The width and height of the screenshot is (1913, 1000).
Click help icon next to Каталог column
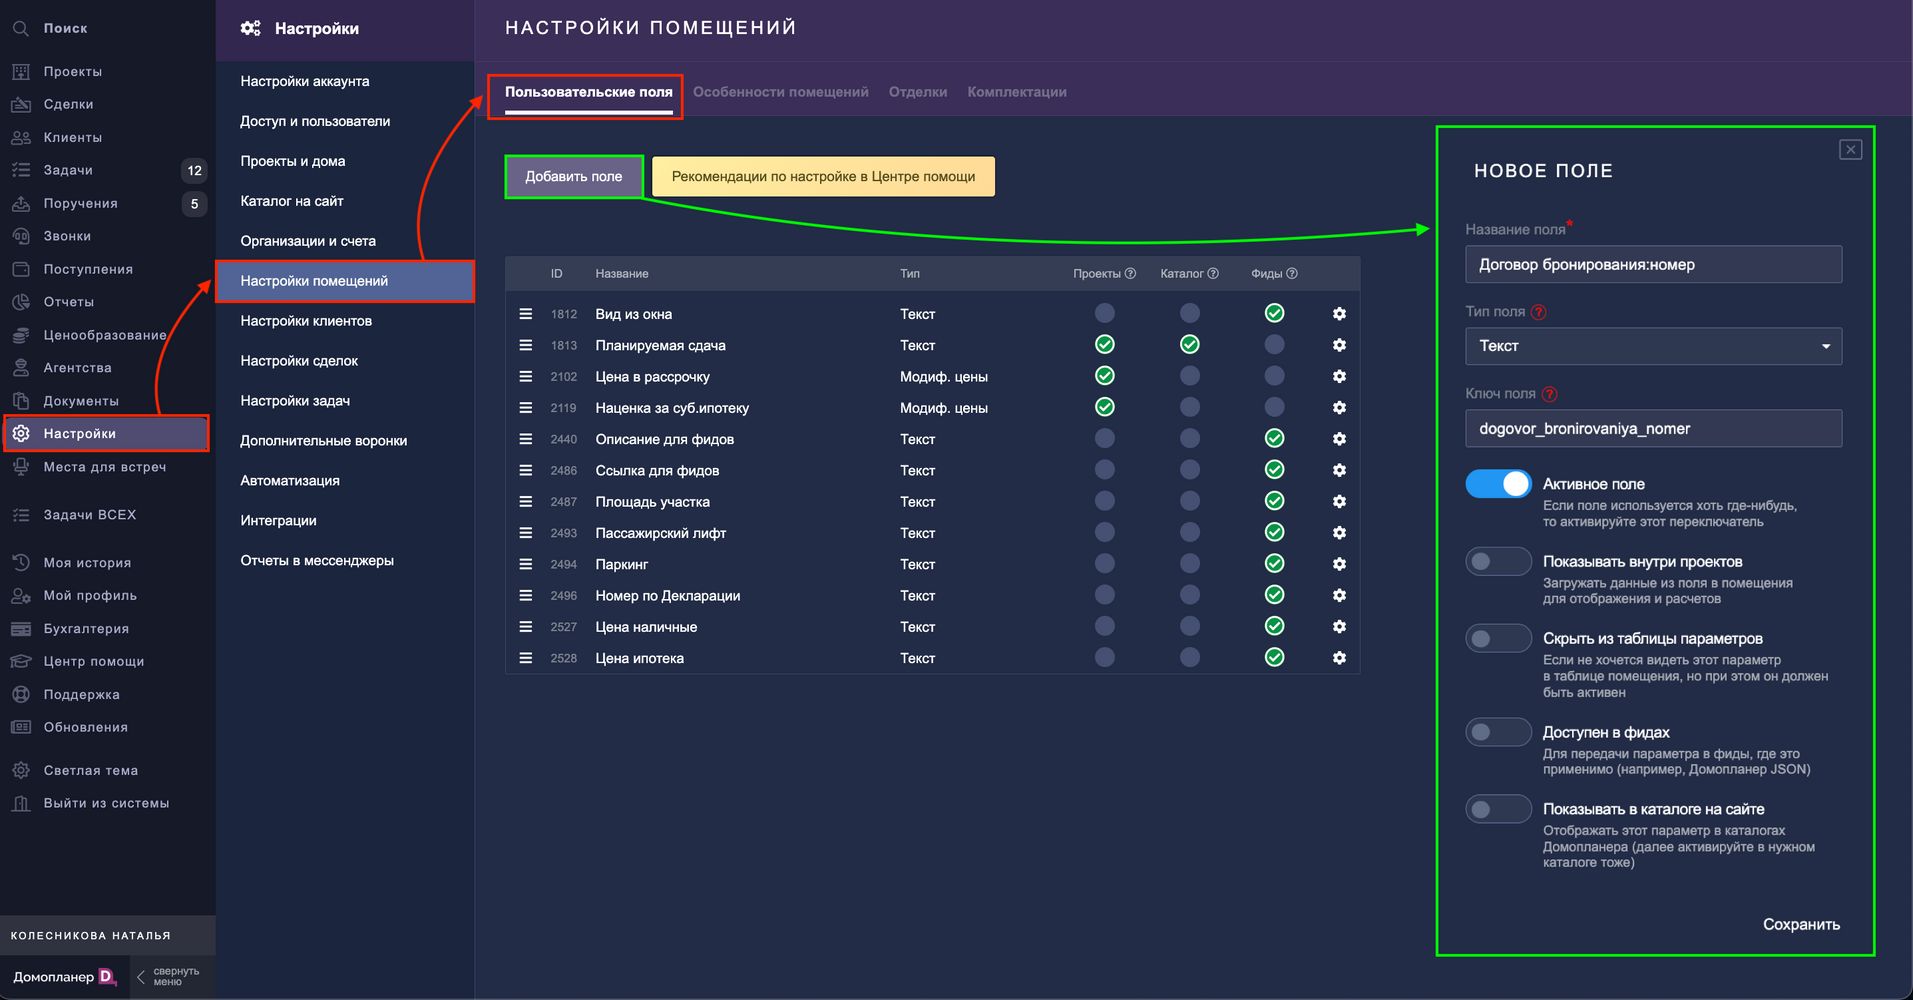click(x=1213, y=273)
